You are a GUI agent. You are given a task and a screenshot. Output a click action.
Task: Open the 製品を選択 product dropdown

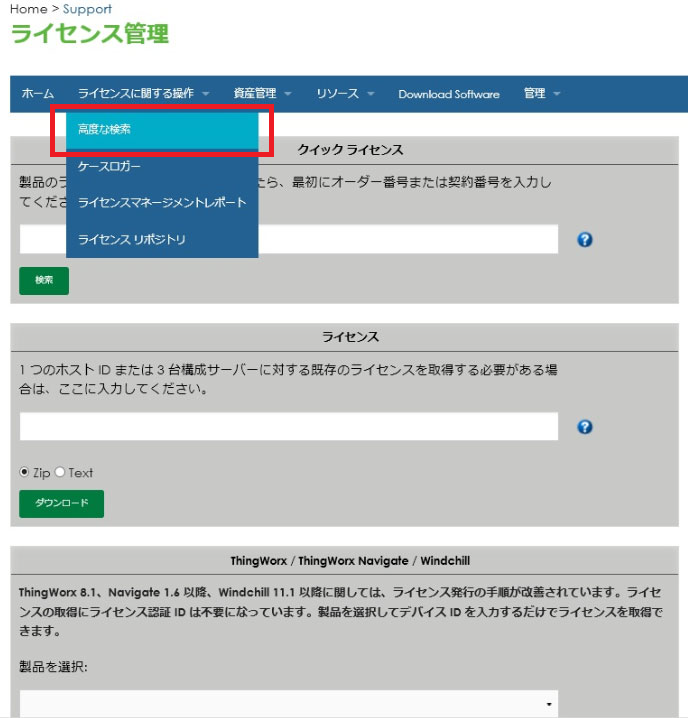[x=289, y=704]
